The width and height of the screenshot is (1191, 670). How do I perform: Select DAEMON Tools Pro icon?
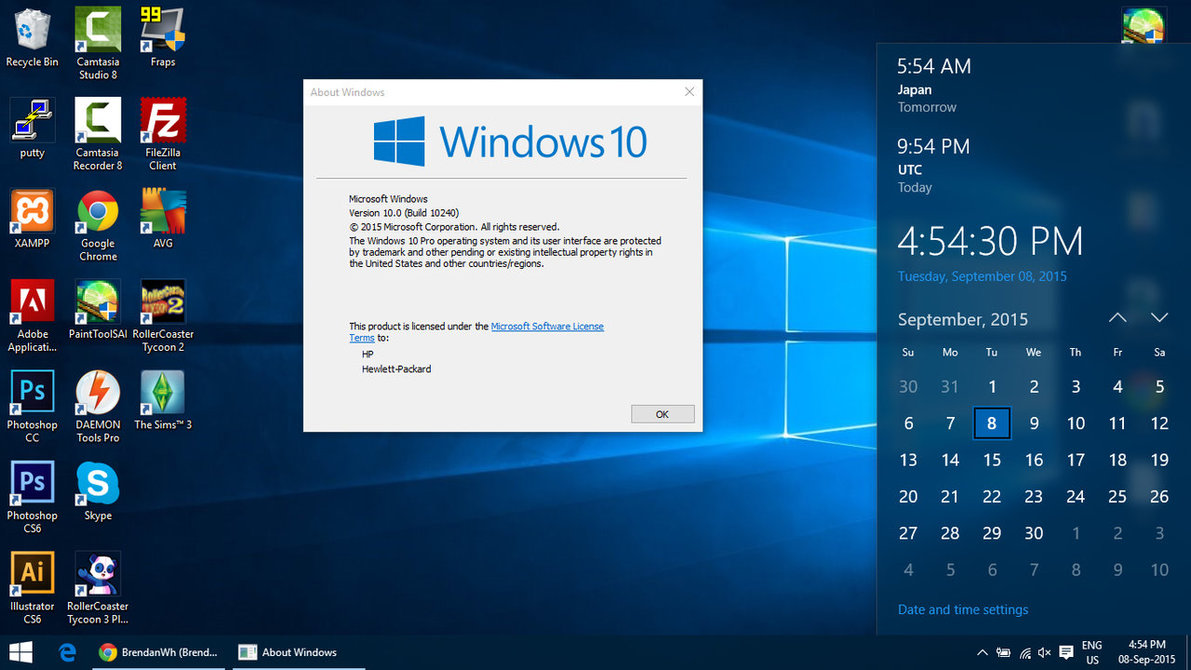click(x=97, y=406)
